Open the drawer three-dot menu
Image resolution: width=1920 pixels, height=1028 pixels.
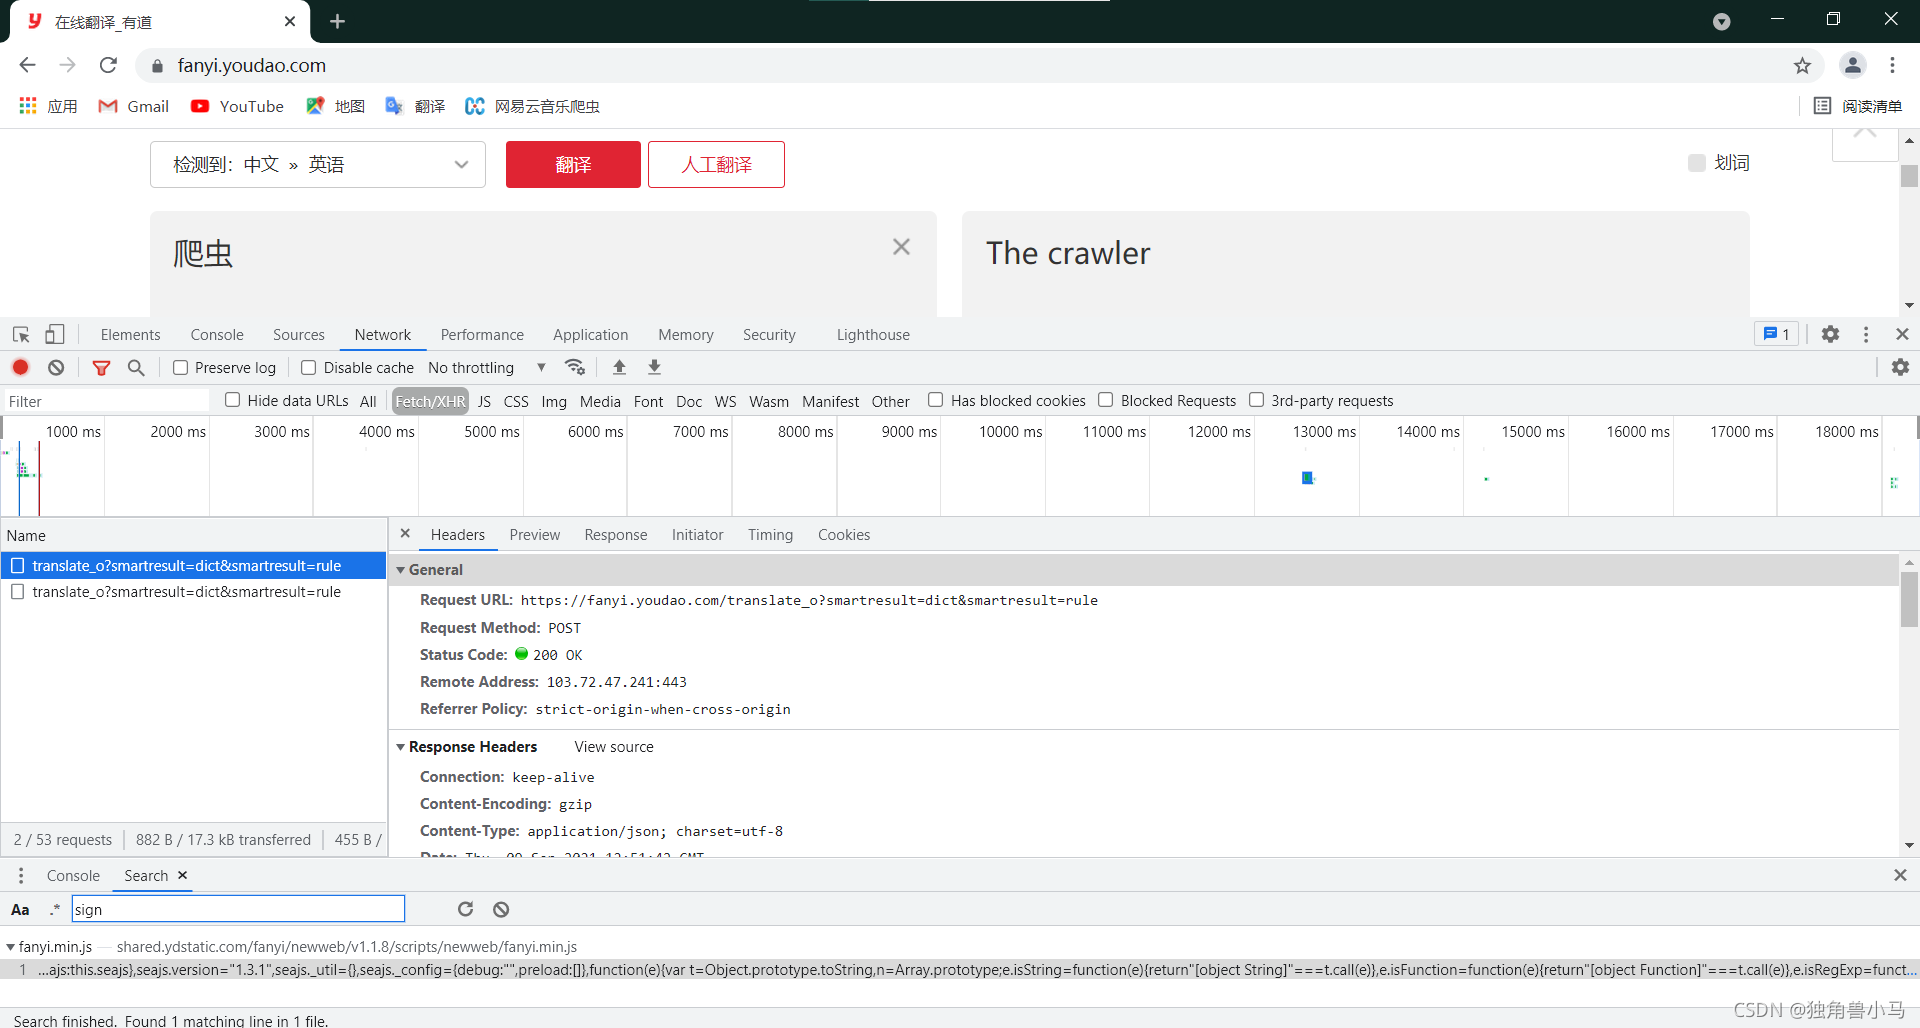coord(21,875)
